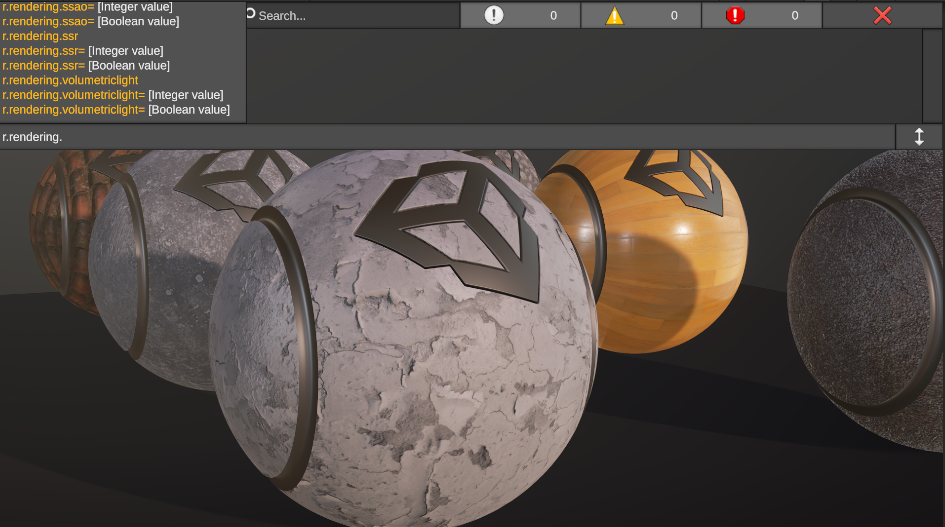Image resolution: width=945 pixels, height=527 pixels.
Task: Select suggestion r.rendering.ssr plain
Action: click(40, 36)
